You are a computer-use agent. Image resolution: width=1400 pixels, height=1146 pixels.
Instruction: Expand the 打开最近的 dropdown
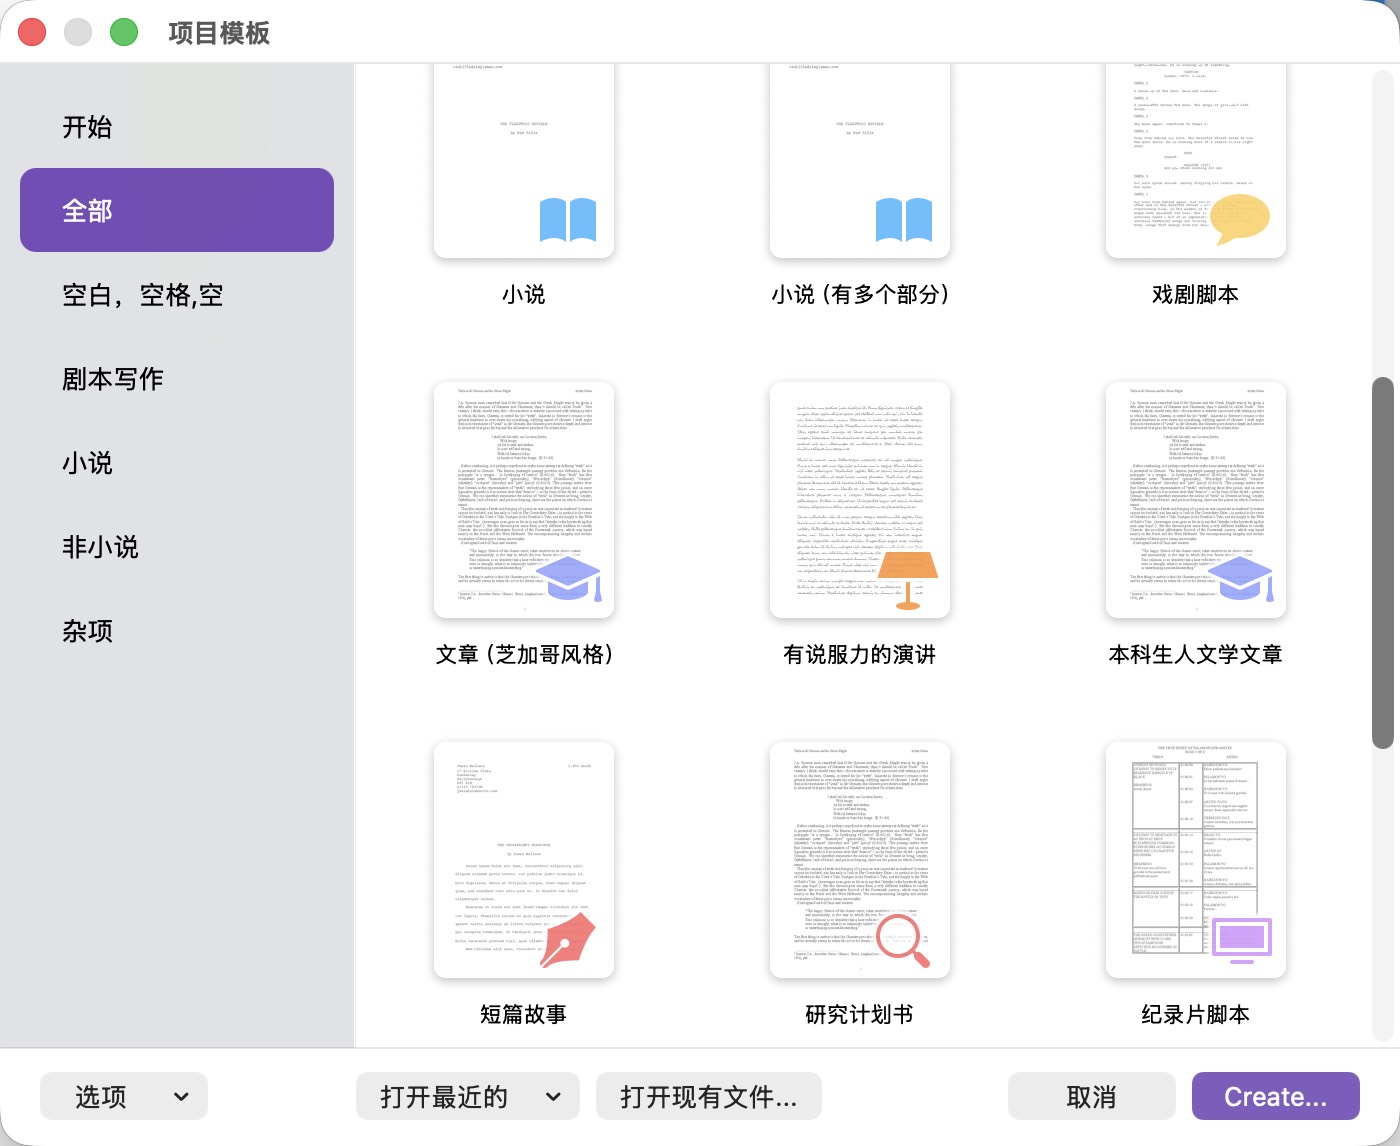click(466, 1096)
